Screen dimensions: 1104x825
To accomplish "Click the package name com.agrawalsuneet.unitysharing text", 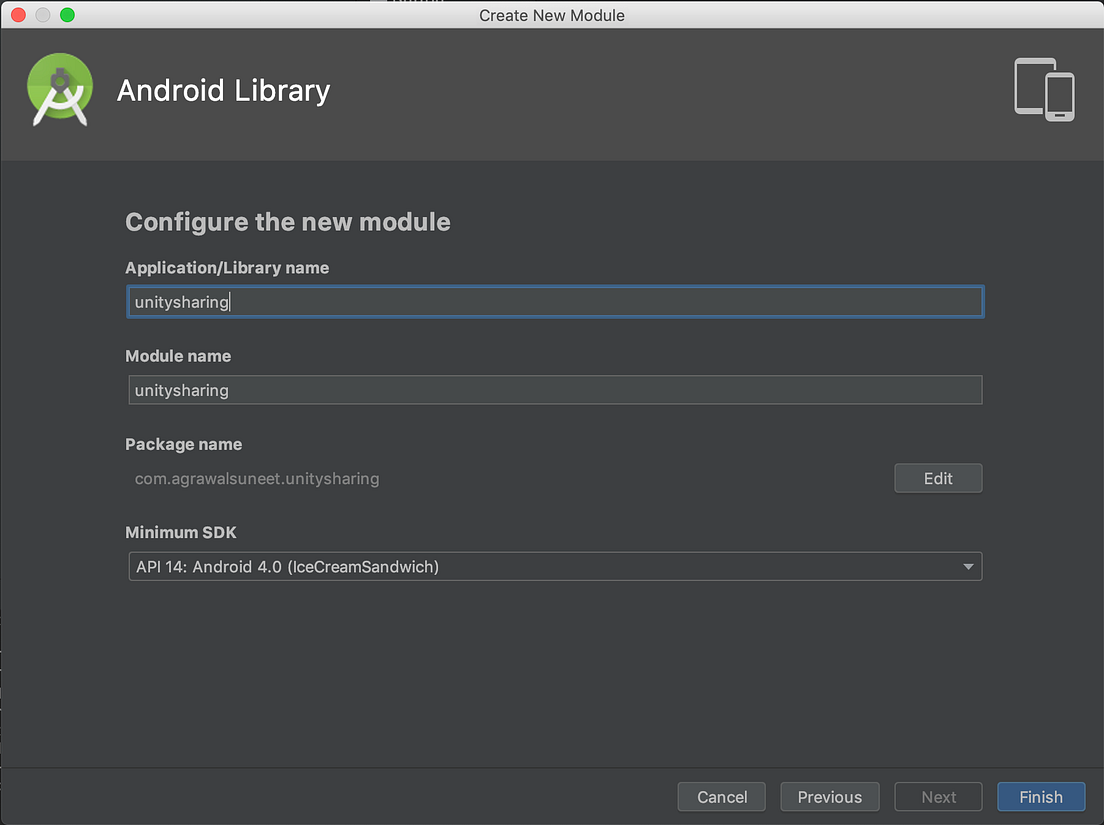I will tap(257, 478).
